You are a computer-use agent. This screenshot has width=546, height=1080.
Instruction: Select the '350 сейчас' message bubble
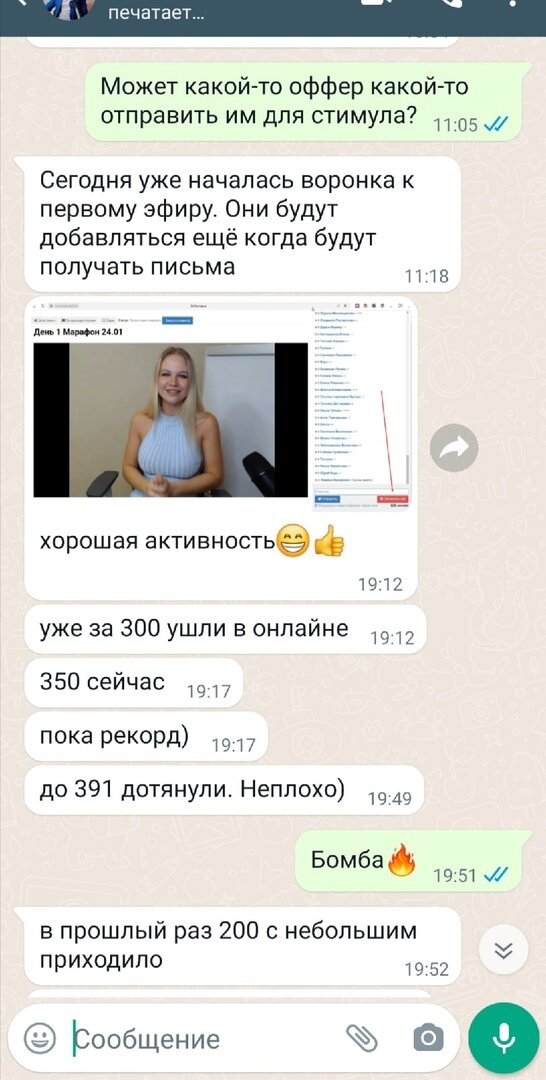pyautogui.click(x=134, y=682)
